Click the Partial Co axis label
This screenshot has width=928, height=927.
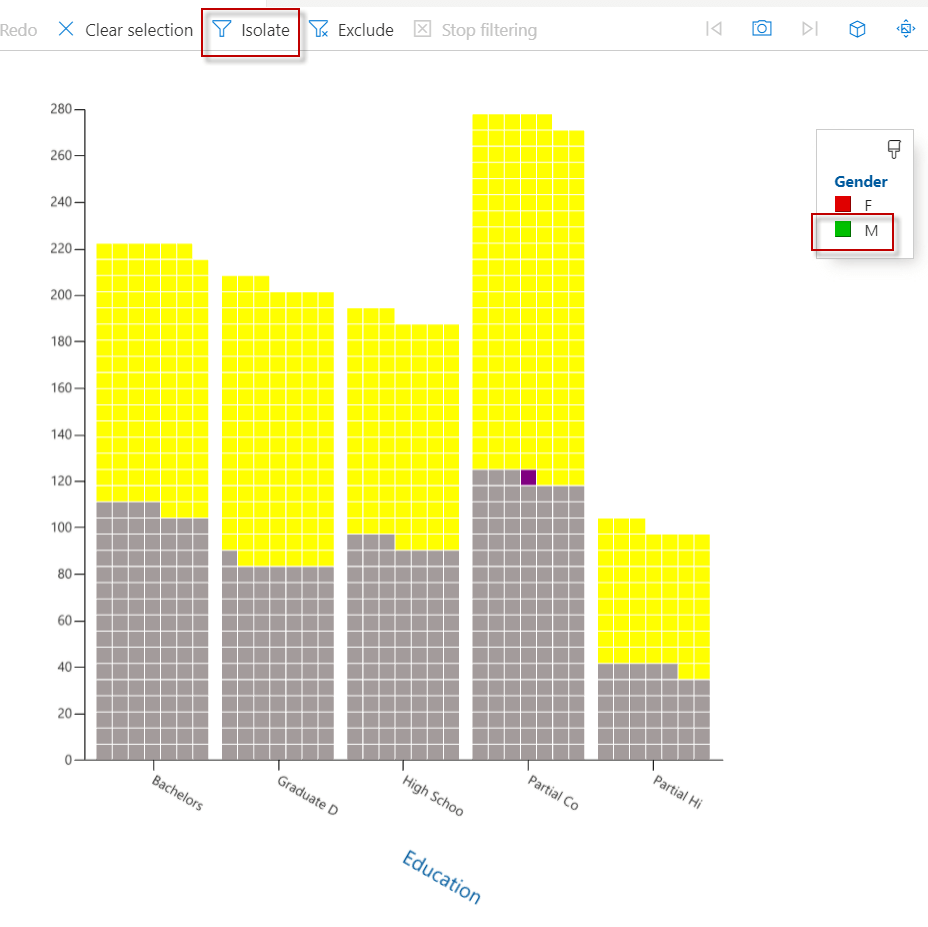tap(553, 793)
